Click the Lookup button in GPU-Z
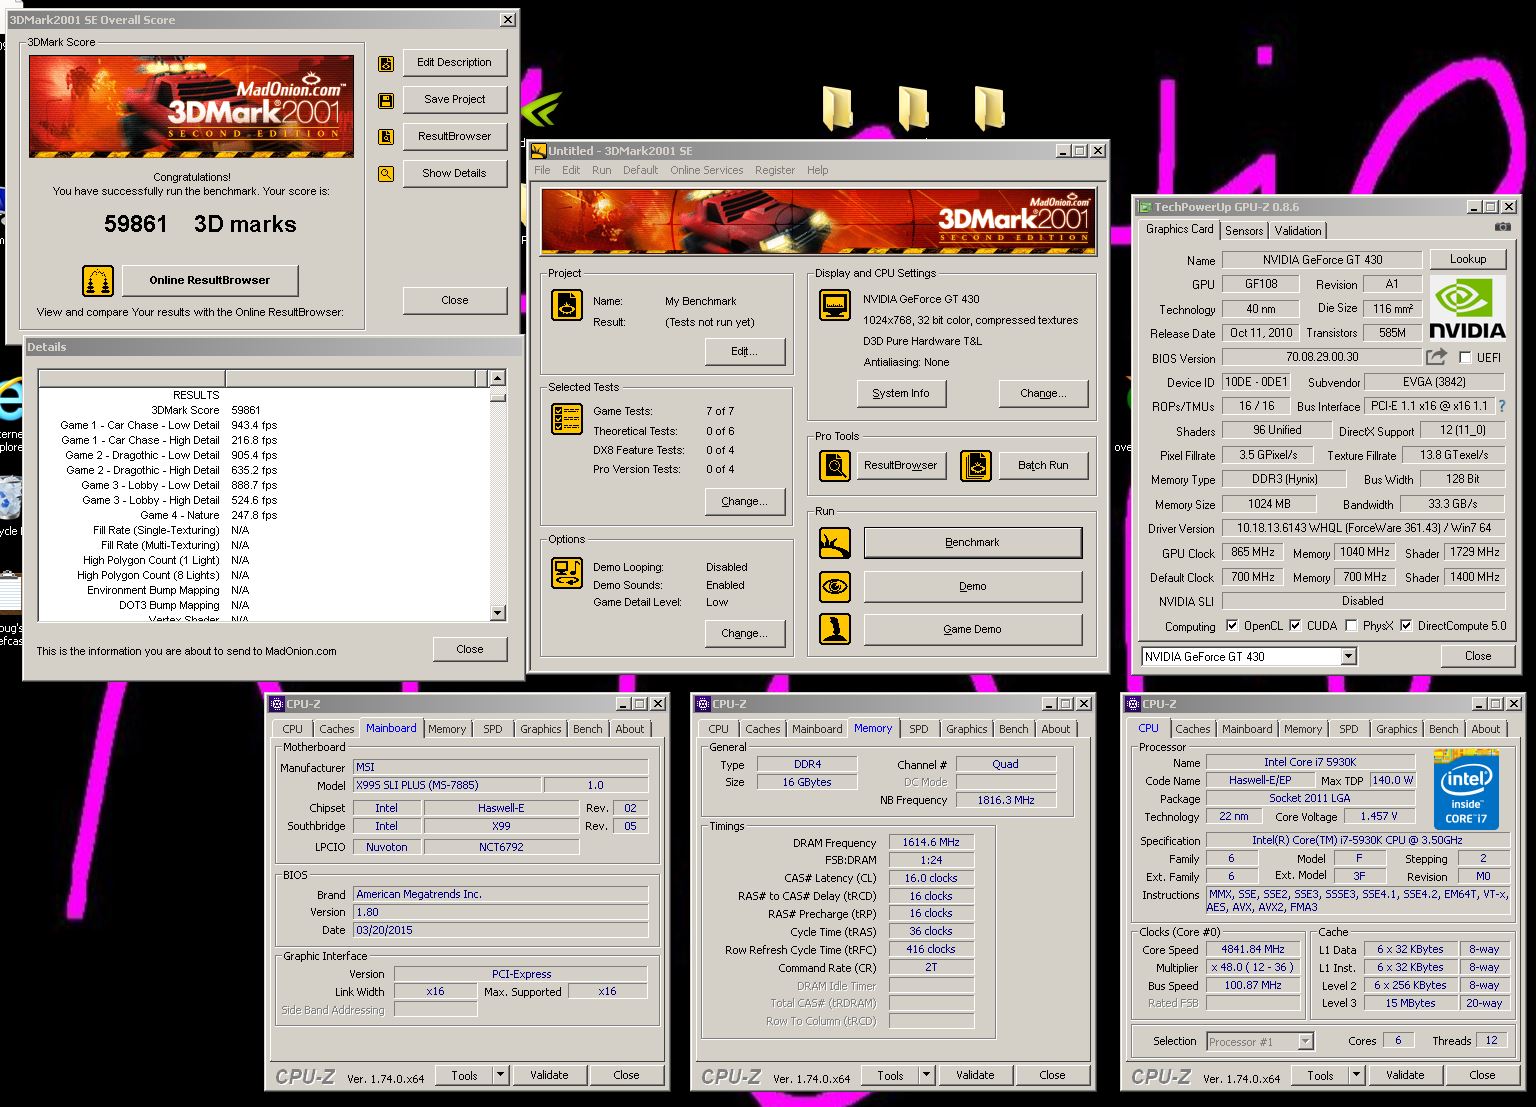 (1468, 259)
